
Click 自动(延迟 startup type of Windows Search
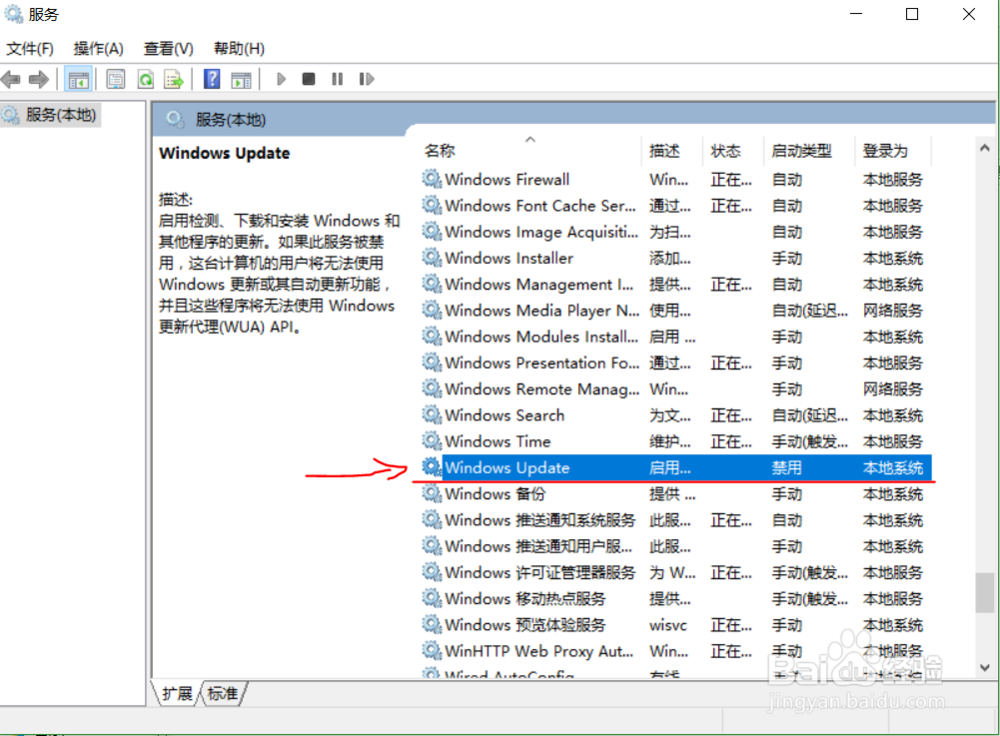point(810,415)
